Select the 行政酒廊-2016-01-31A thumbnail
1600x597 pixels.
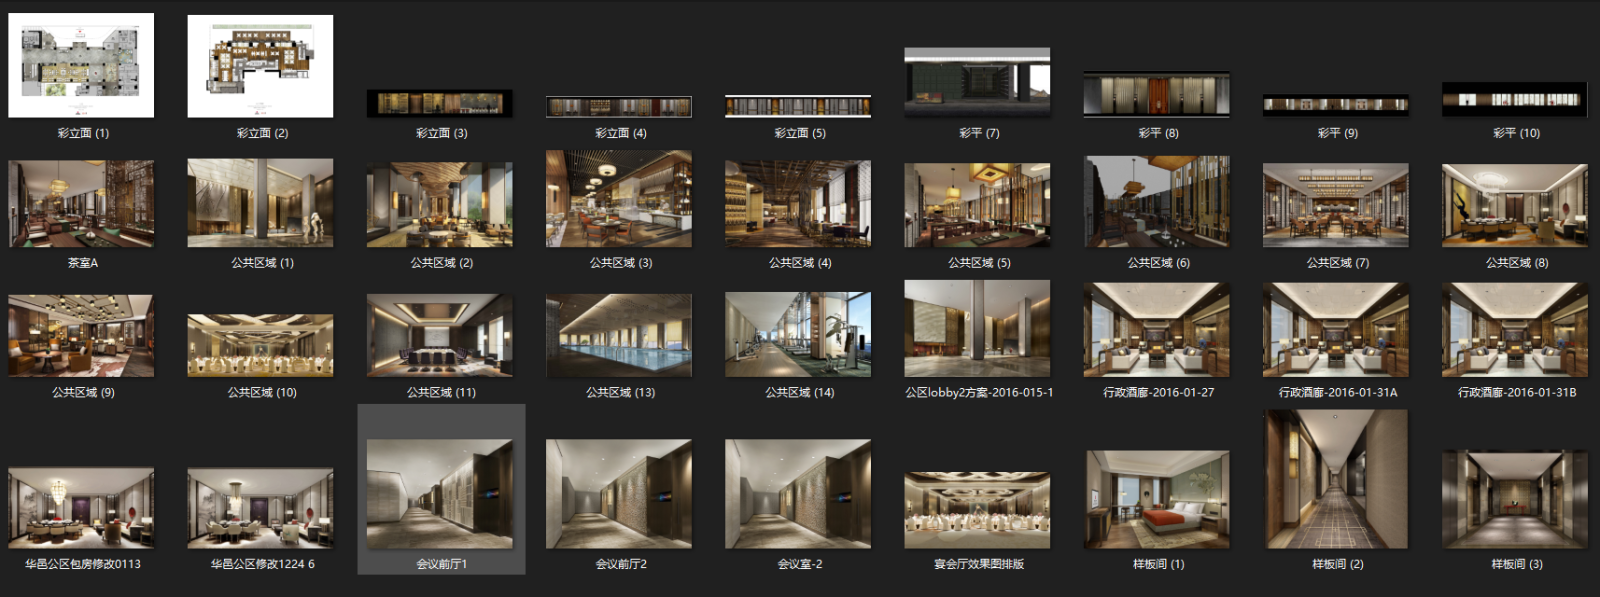[1336, 331]
